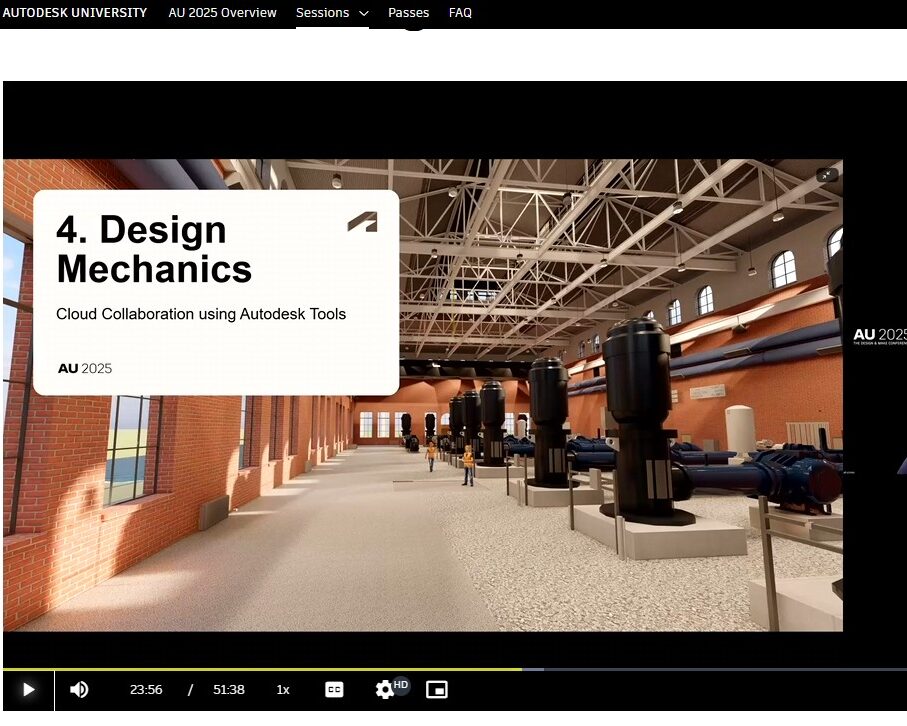The height and width of the screenshot is (726, 907).
Task: Click the 4. Design Mechanics slide title
Action: pyautogui.click(x=154, y=249)
